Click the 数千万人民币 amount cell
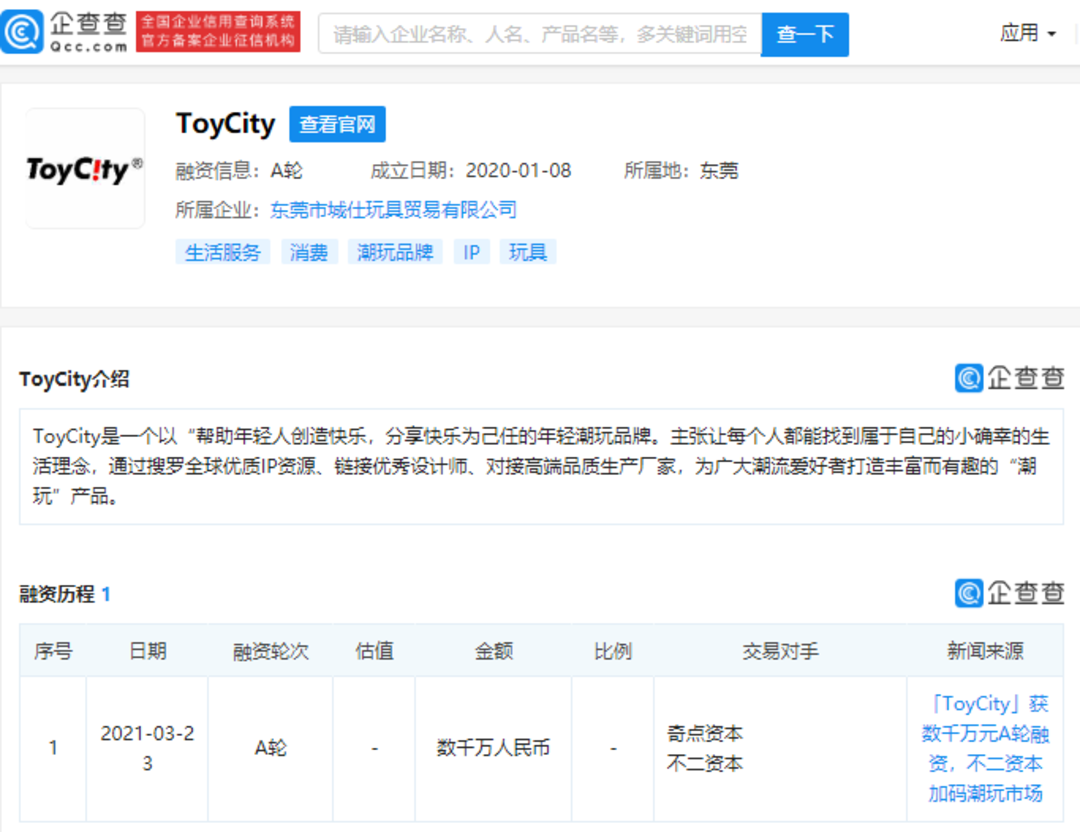 point(493,748)
